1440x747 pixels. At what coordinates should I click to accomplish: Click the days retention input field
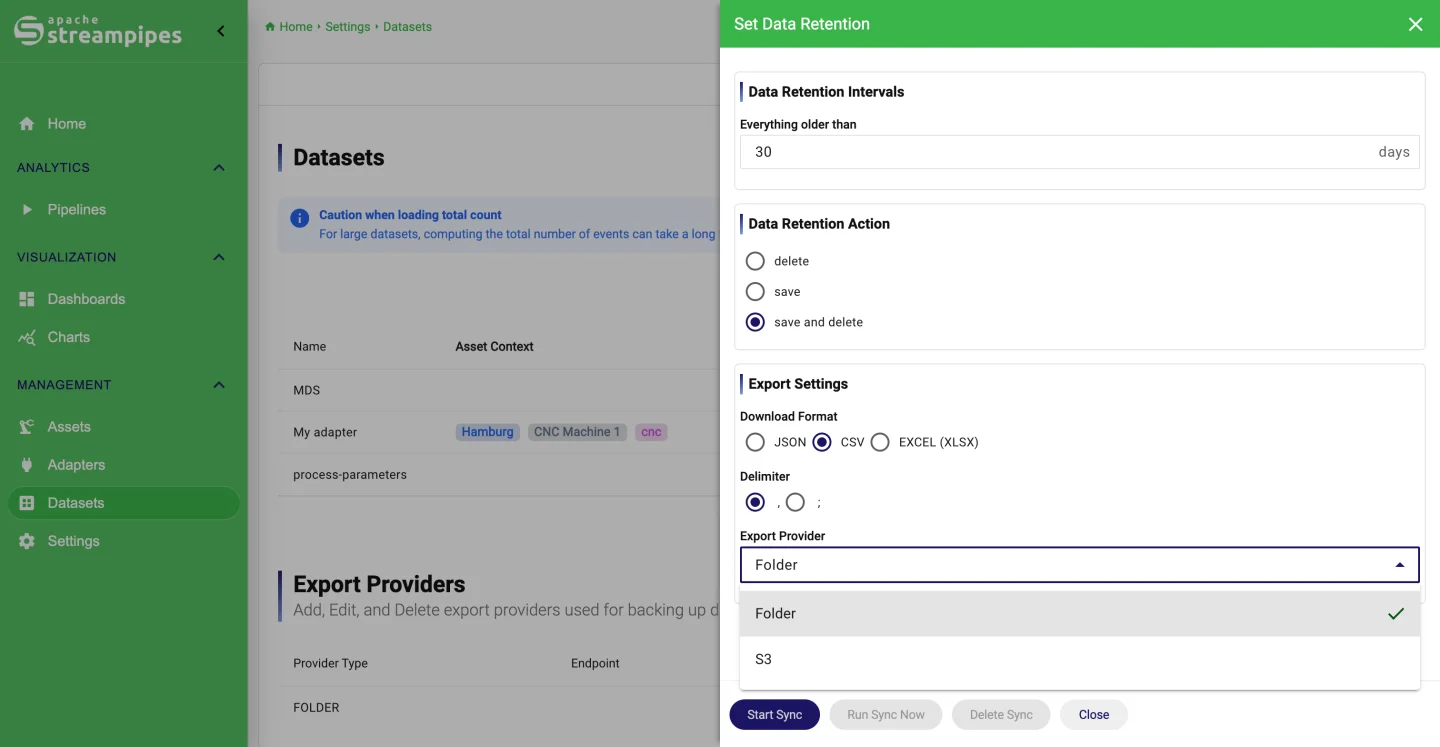(x=1080, y=152)
